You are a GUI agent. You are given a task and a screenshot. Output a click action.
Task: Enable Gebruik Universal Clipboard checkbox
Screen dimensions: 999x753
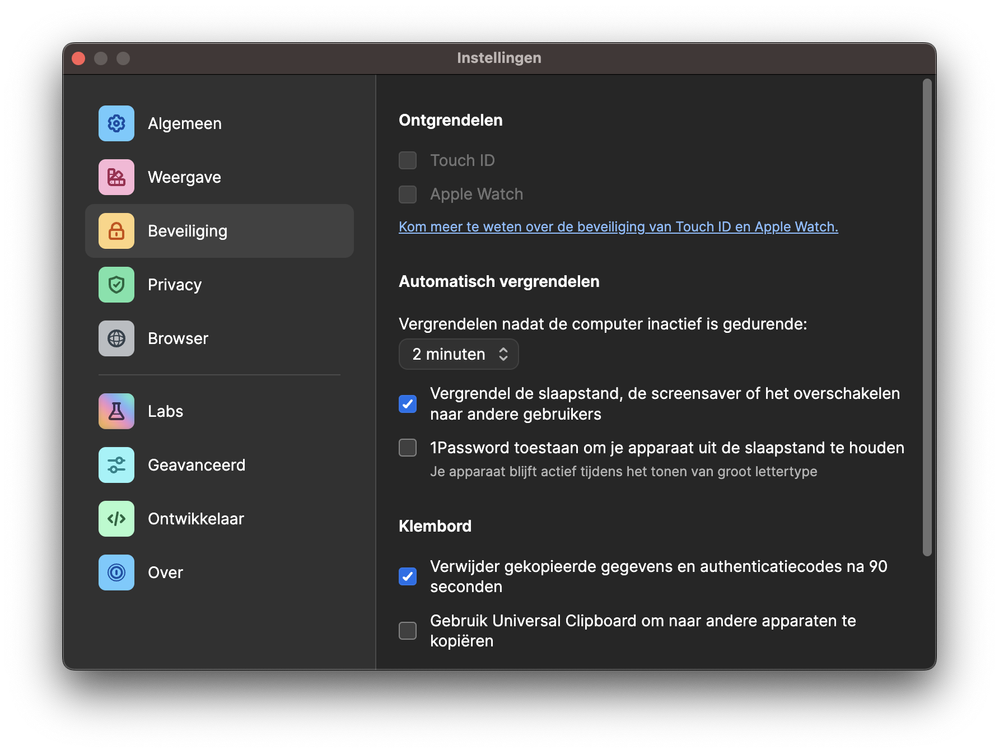(408, 630)
